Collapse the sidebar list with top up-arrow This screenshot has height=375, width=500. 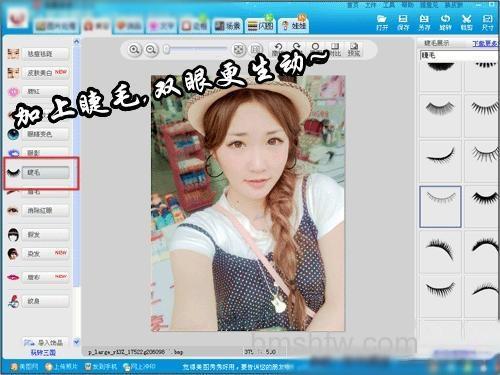[x=76, y=42]
